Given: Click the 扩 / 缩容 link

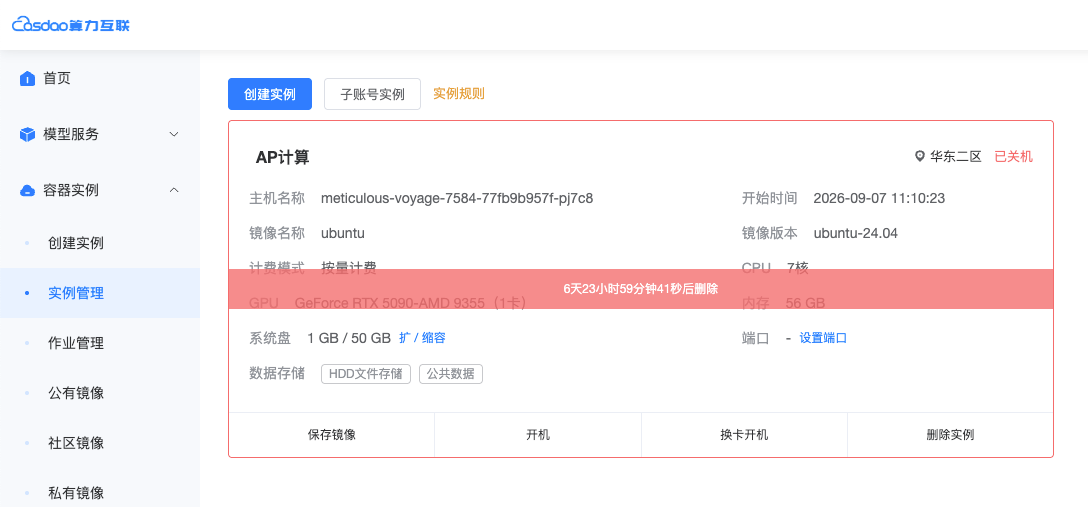Looking at the screenshot, I should (x=422, y=338).
